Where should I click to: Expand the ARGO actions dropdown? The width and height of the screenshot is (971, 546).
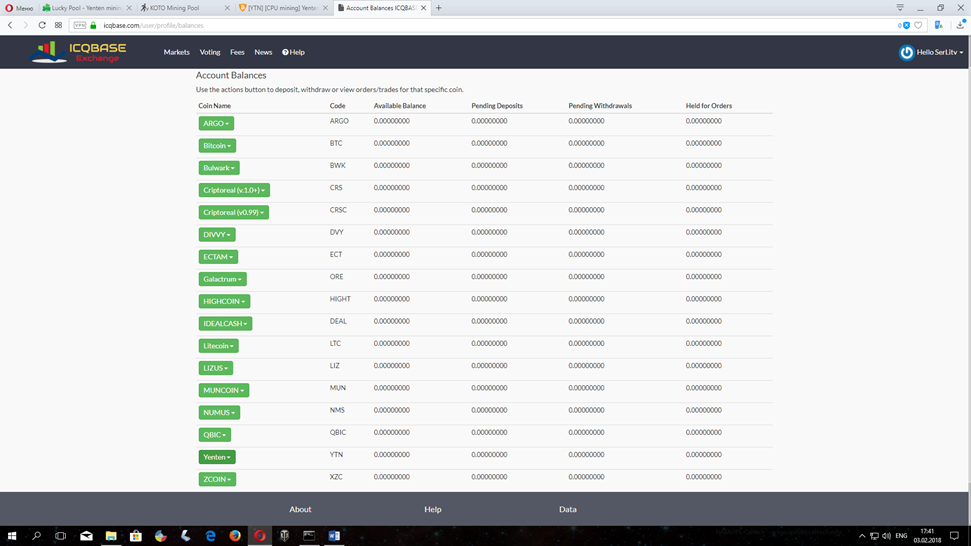216,123
